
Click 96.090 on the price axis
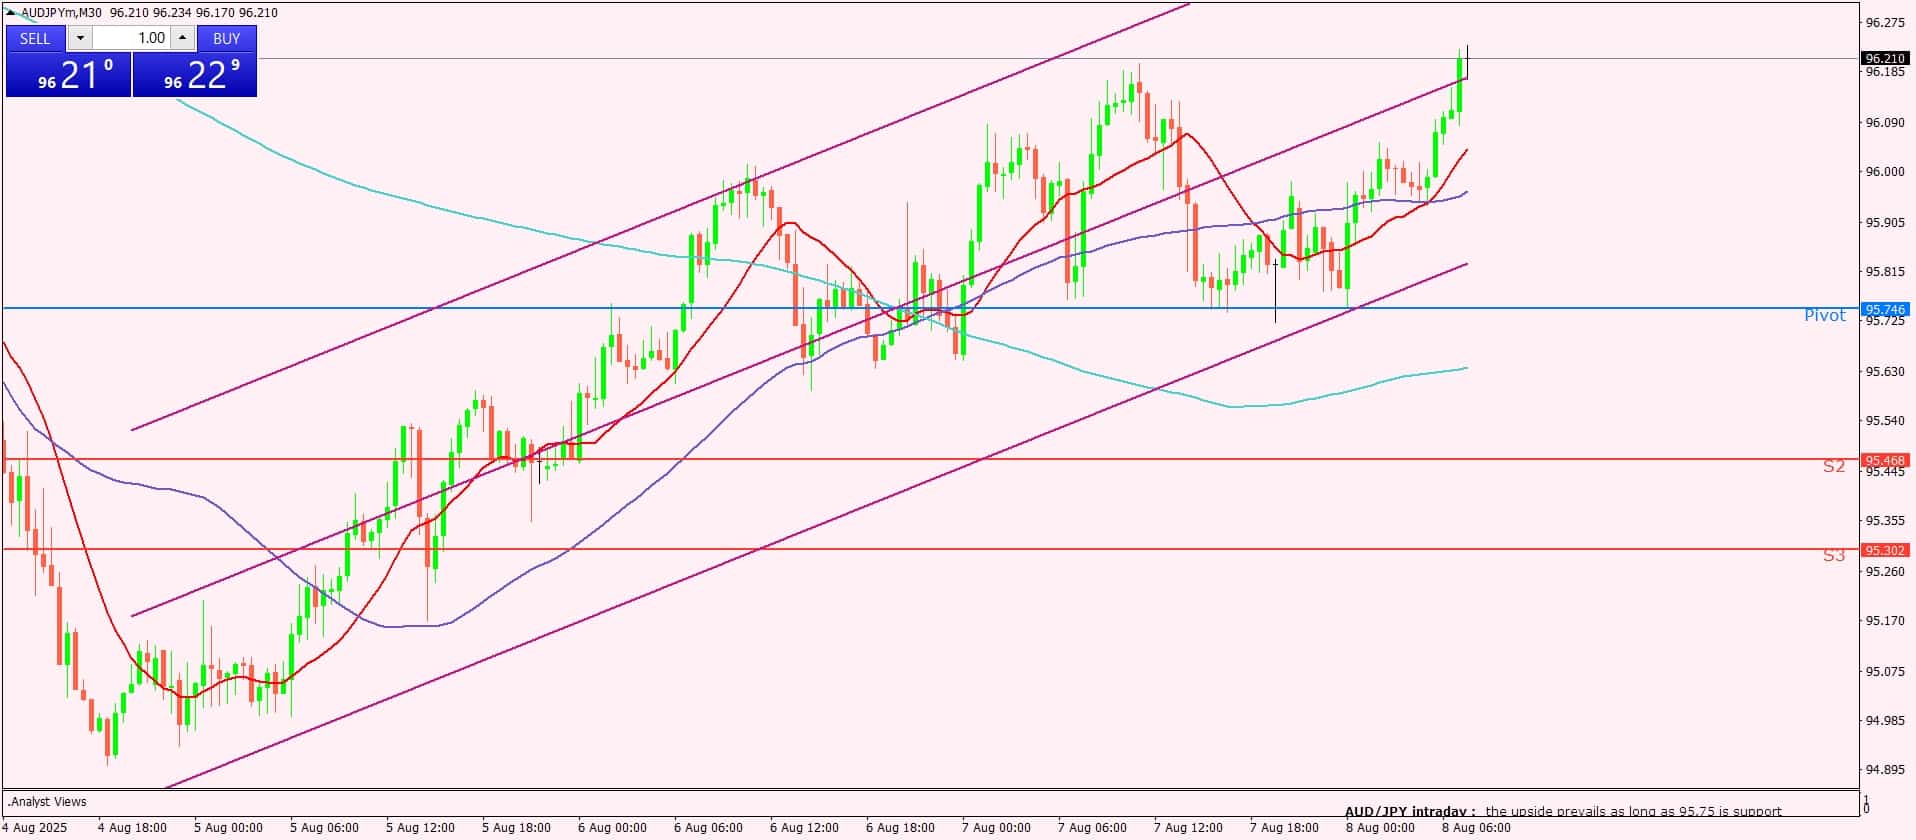pos(1885,122)
